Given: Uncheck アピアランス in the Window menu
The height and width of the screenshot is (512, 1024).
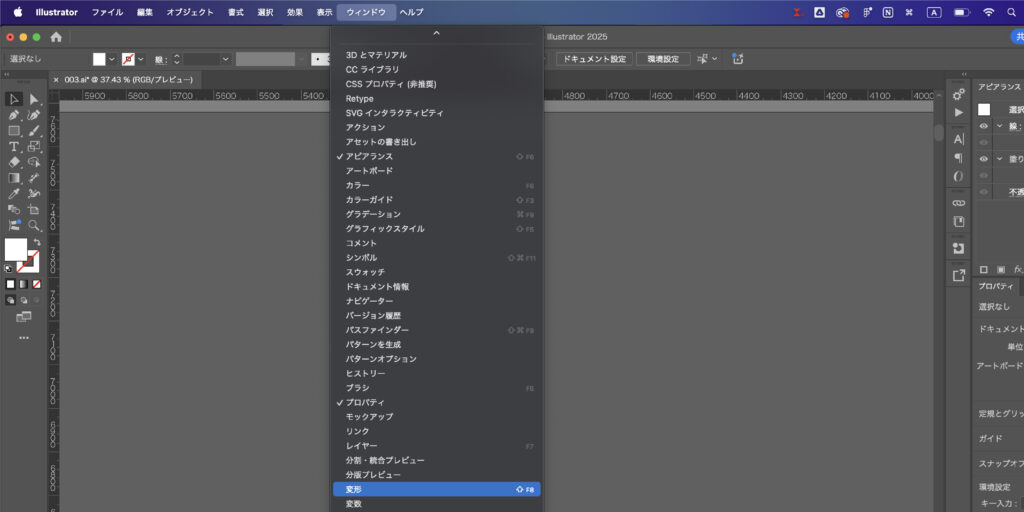Looking at the screenshot, I should [369, 156].
